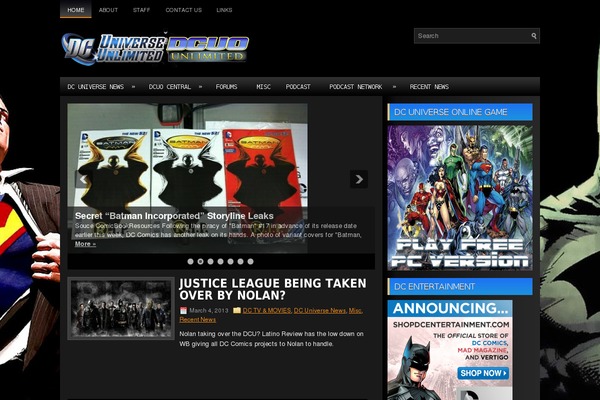Click the Shop Now button in ad
600x400 pixels.
[x=483, y=373]
